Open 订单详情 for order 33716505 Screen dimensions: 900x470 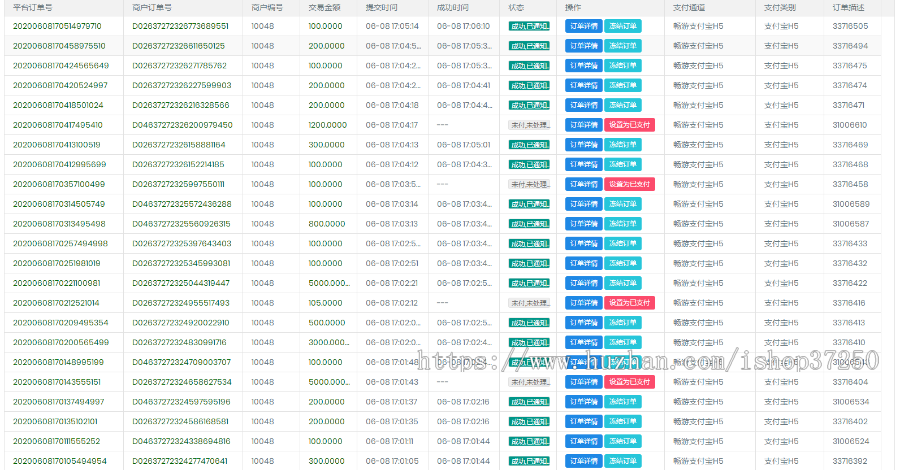[x=583, y=26]
